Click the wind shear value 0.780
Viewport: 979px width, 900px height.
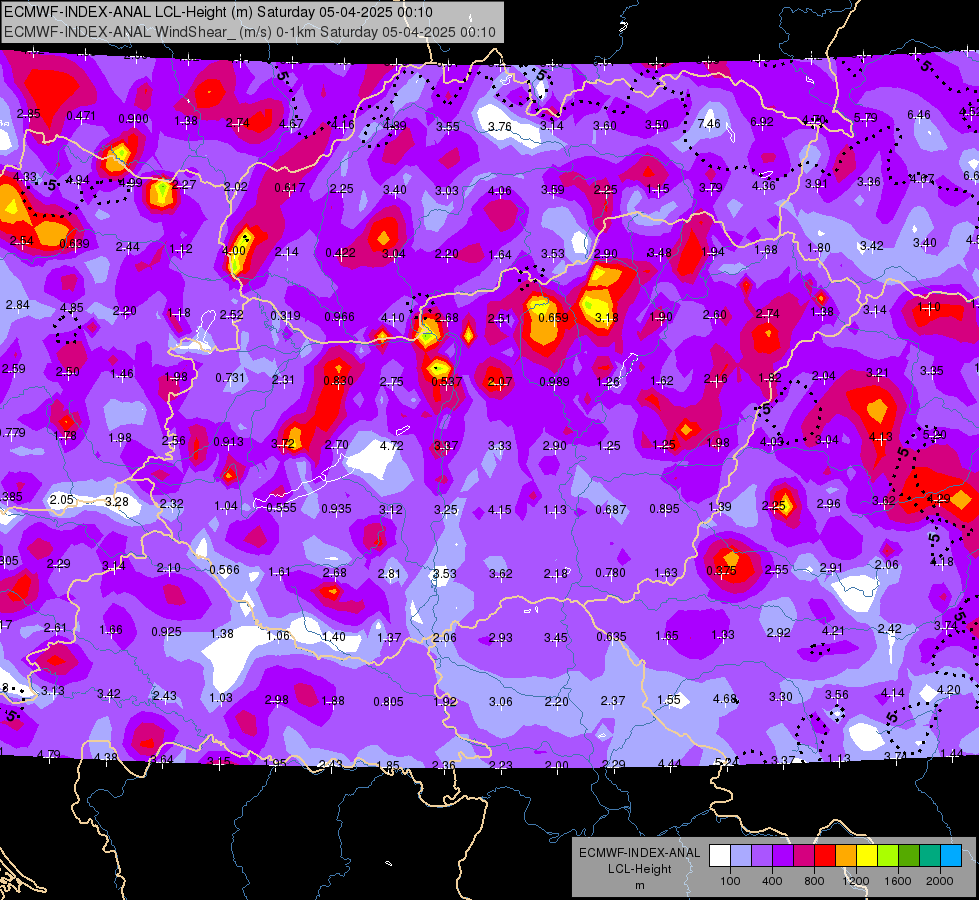[610, 573]
